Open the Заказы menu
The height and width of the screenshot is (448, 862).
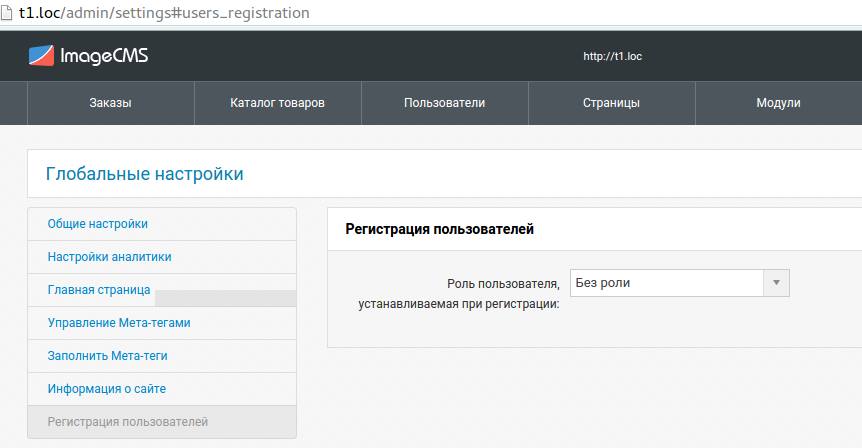[110, 103]
